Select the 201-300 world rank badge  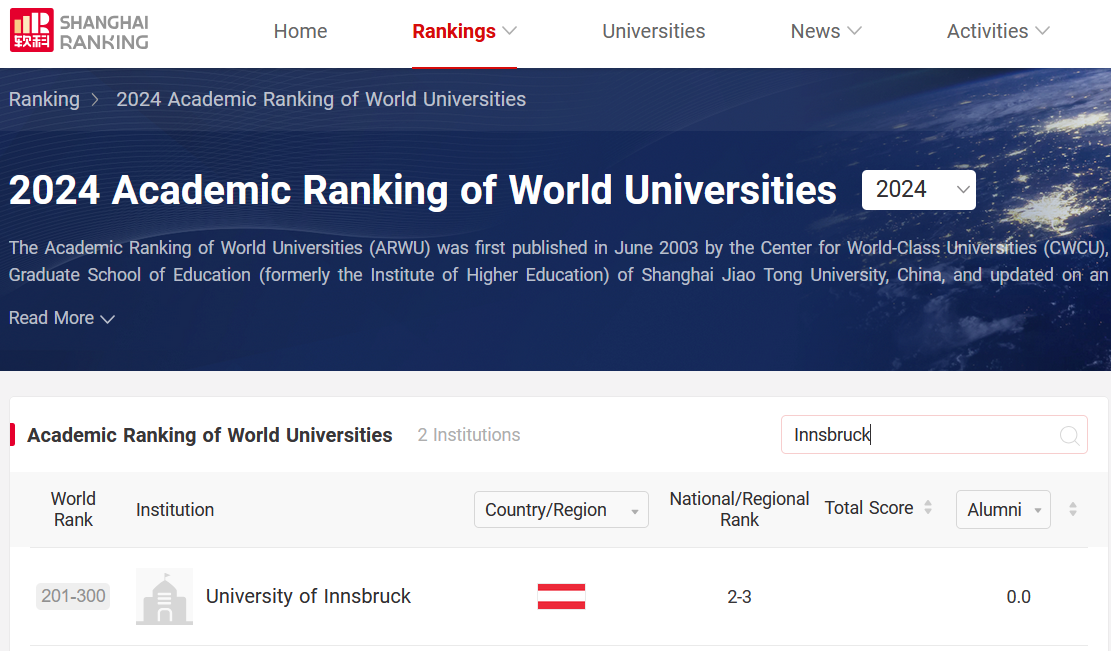click(x=73, y=596)
